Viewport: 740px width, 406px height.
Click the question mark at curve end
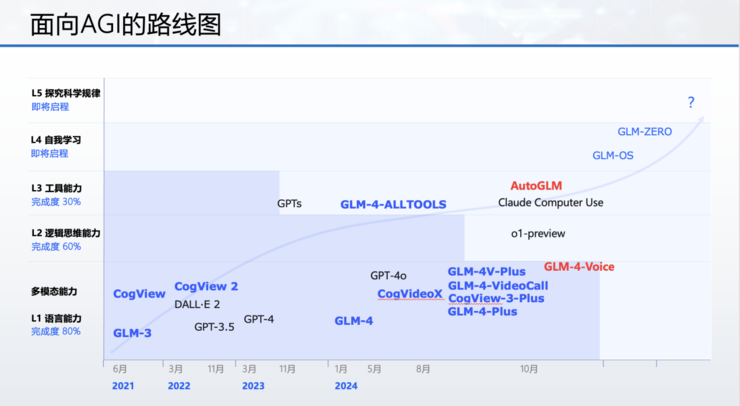pos(691,102)
